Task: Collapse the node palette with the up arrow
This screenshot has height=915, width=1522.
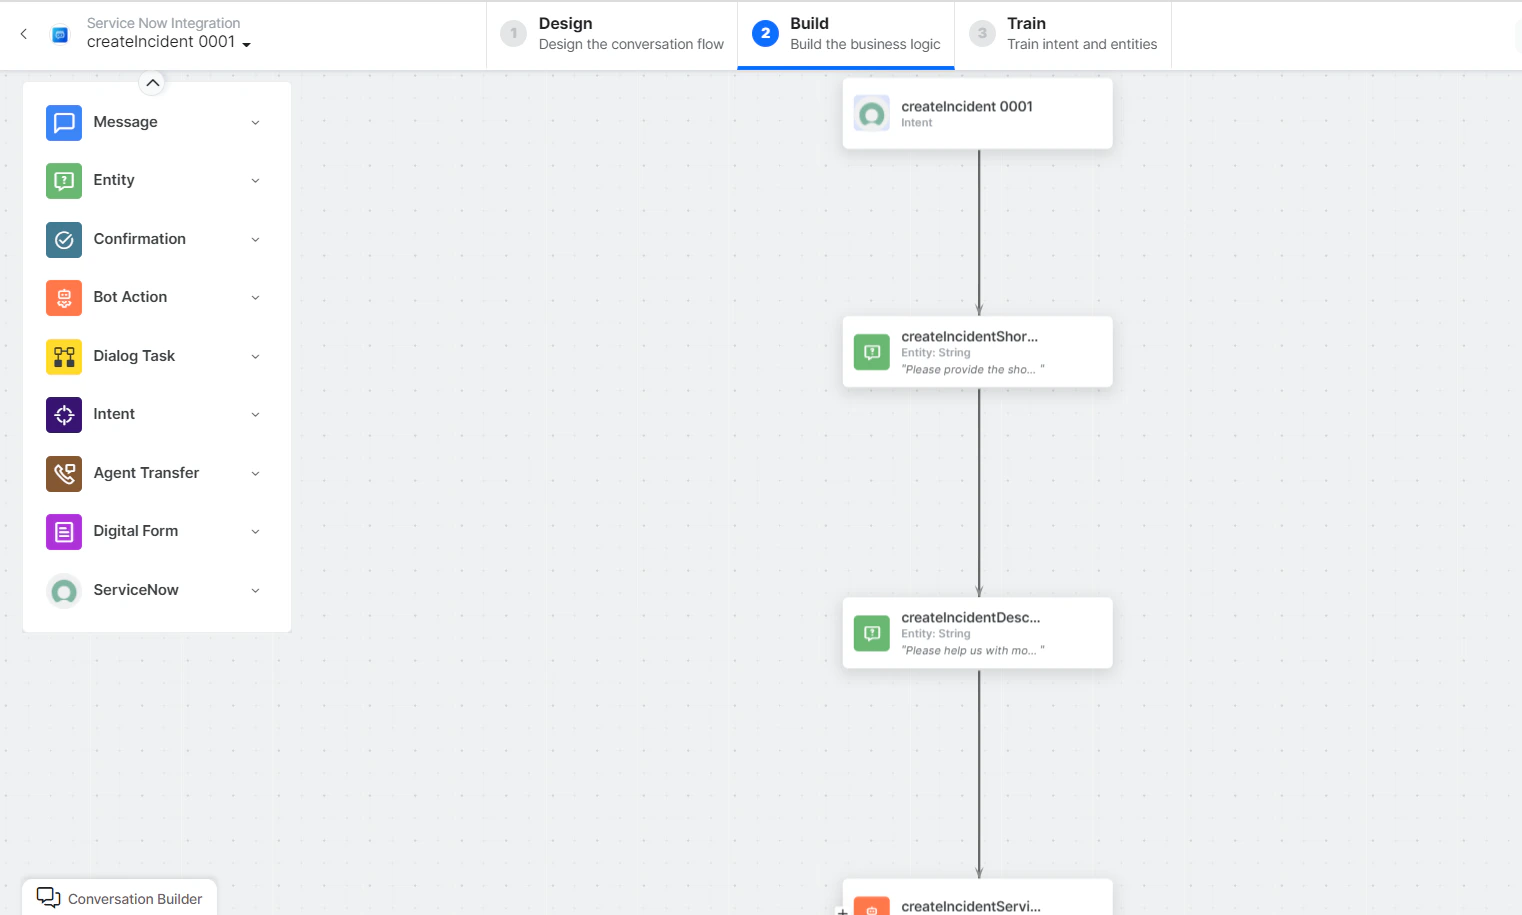Action: point(152,82)
